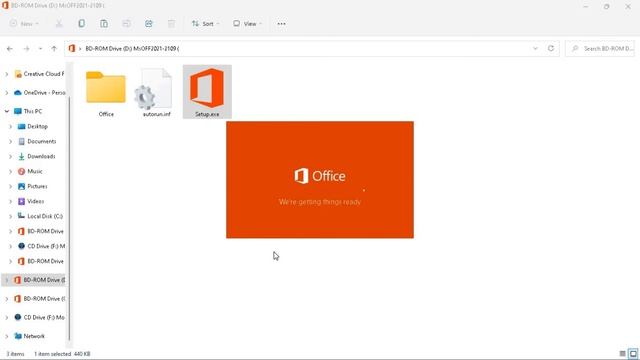The width and height of the screenshot is (640, 360).
Task: Open the See more ellipsis menu
Action: coord(281,24)
